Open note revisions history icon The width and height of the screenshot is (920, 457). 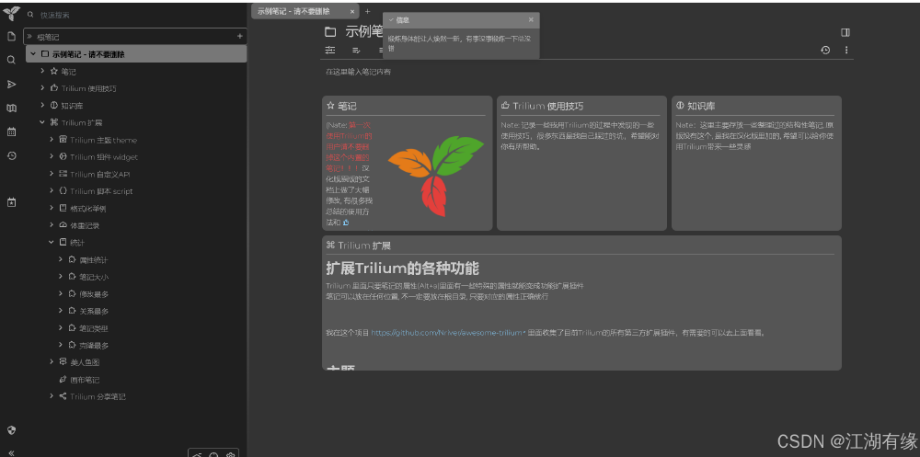[826, 50]
